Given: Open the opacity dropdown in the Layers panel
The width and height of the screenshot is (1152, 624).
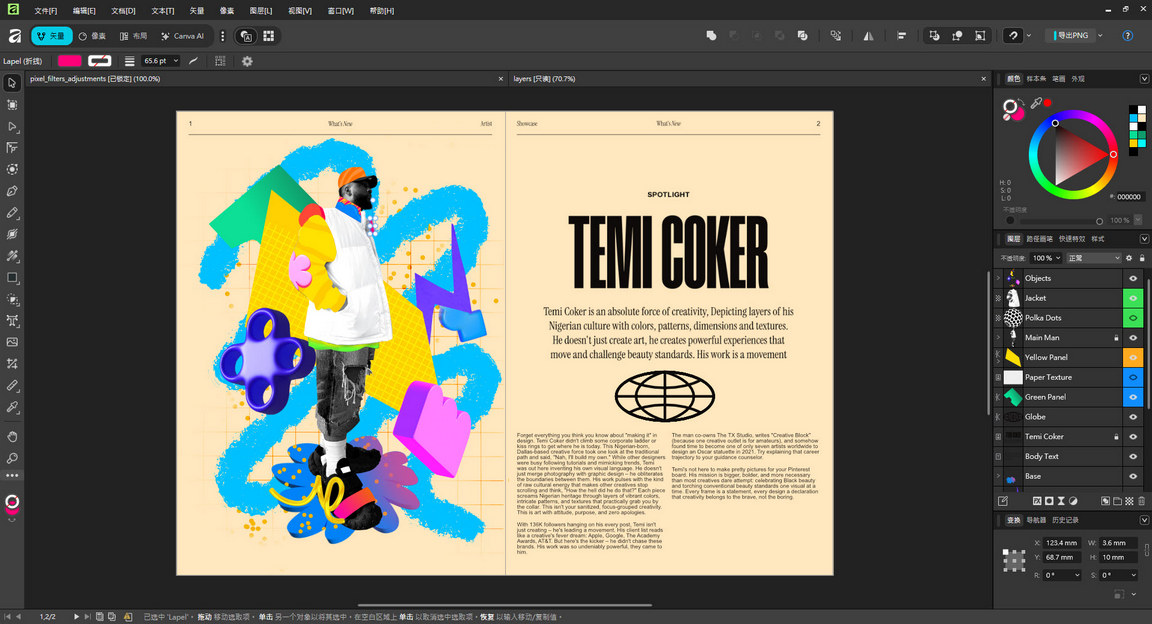Looking at the screenshot, I should pos(1045,257).
